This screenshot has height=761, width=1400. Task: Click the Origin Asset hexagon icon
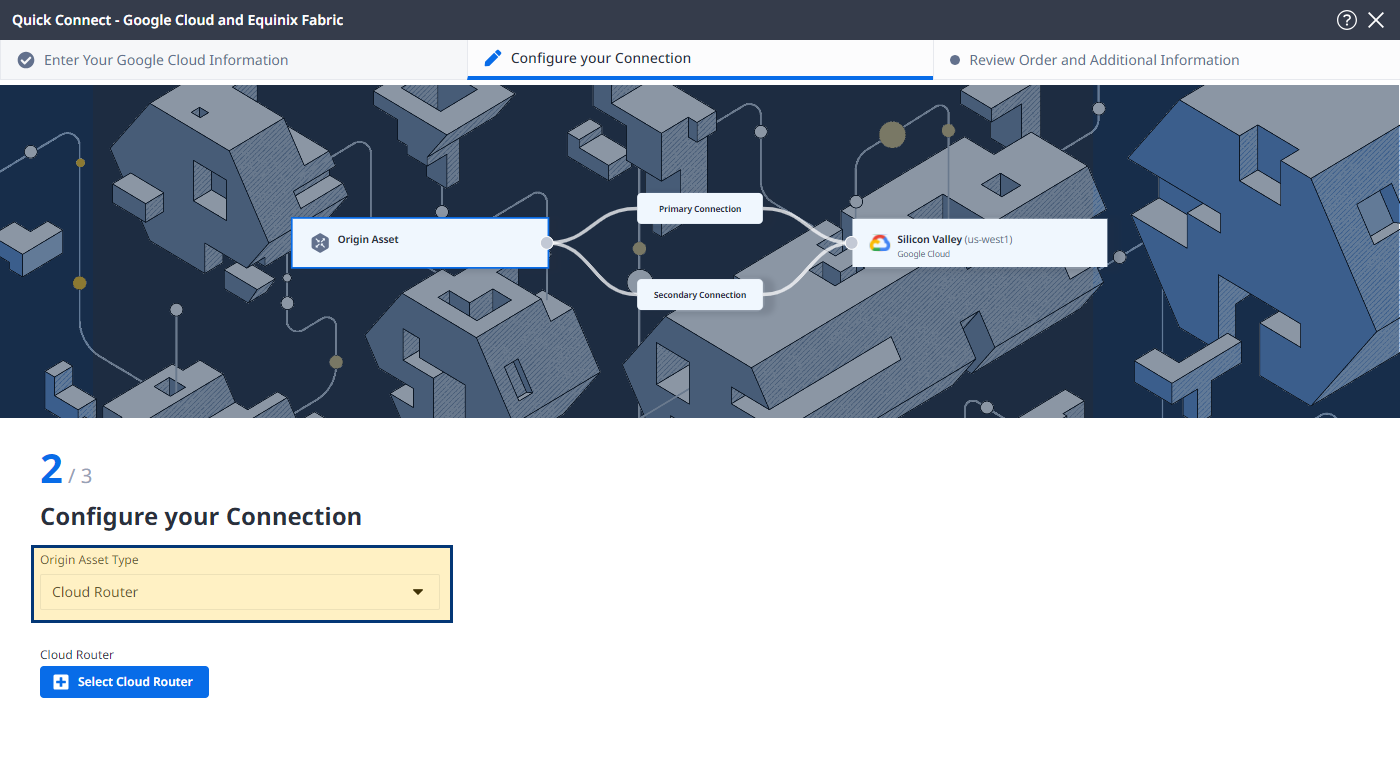tap(320, 243)
